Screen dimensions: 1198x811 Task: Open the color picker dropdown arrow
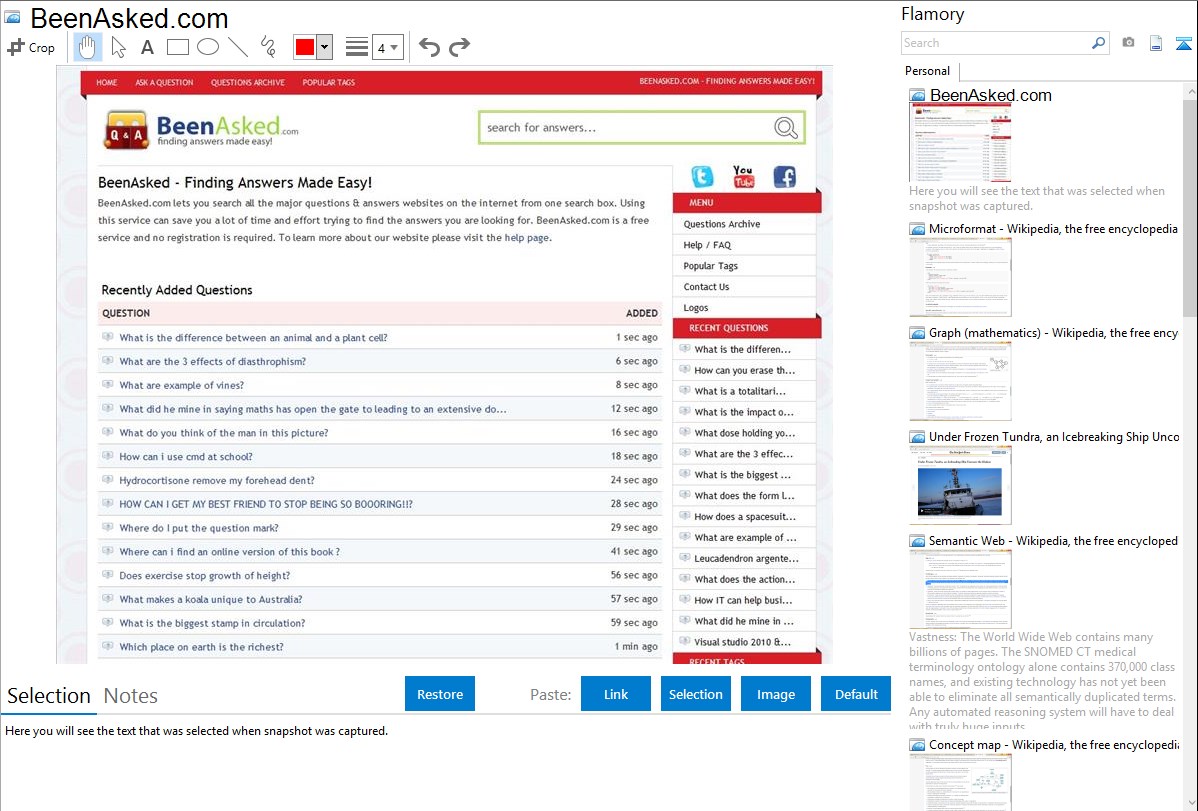point(325,47)
